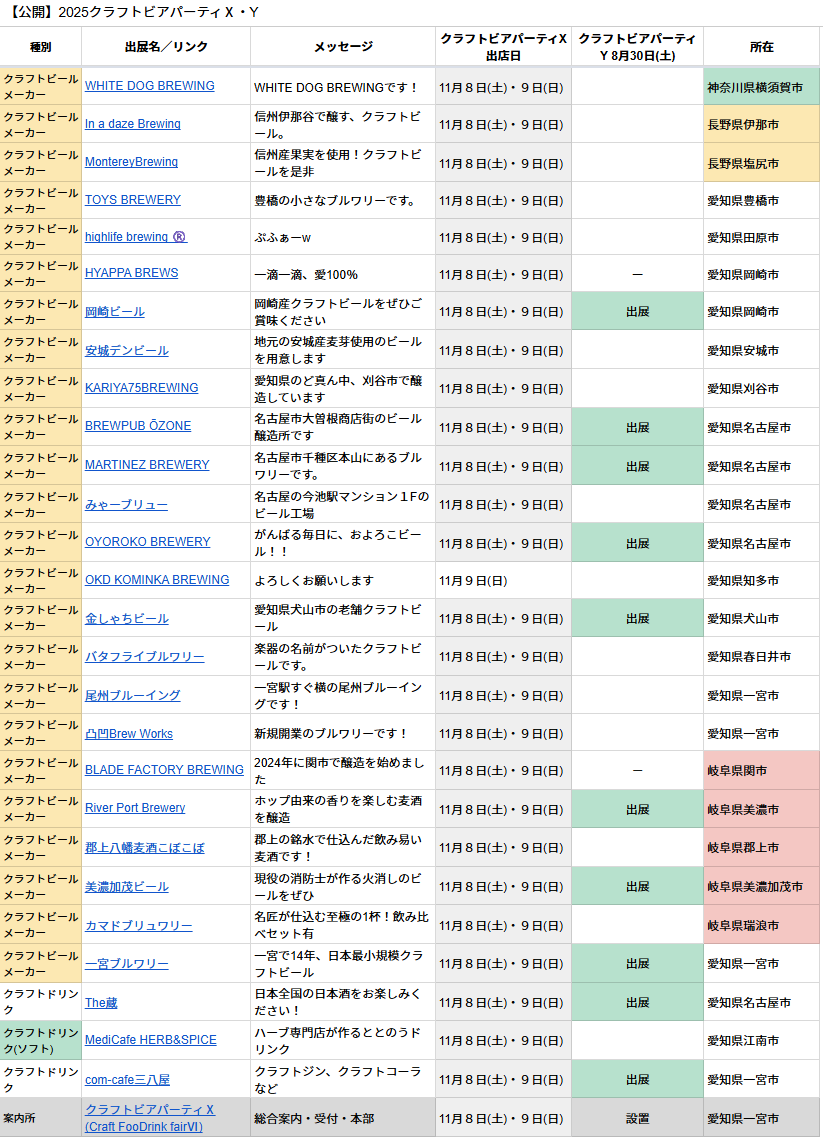
Task: Open the OKD KOMINKA BREWING link
Action: [x=157, y=579]
